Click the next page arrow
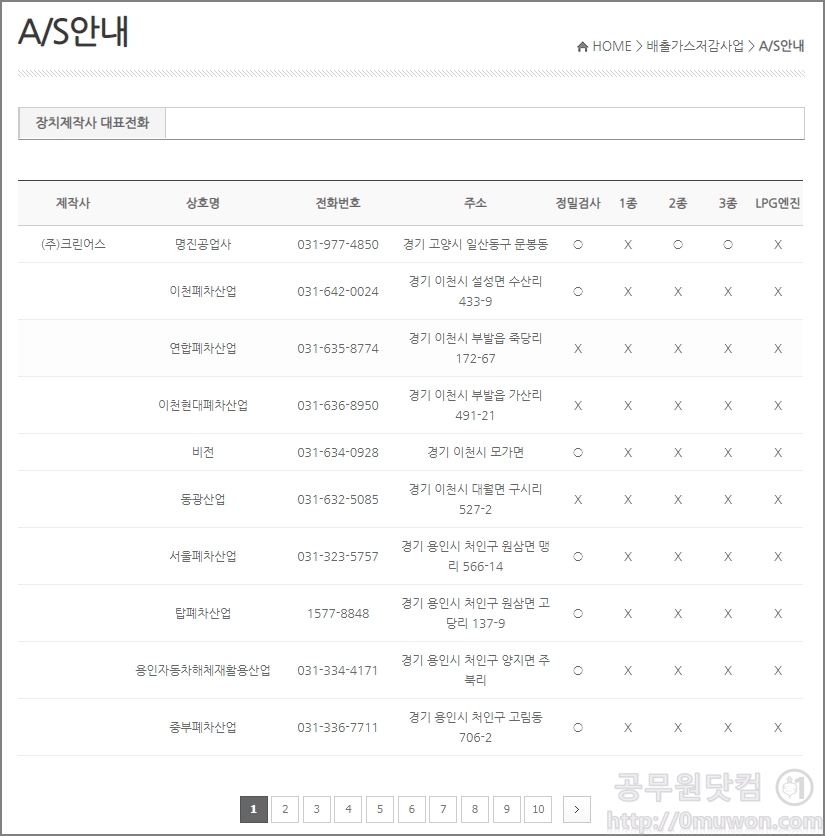 point(576,809)
